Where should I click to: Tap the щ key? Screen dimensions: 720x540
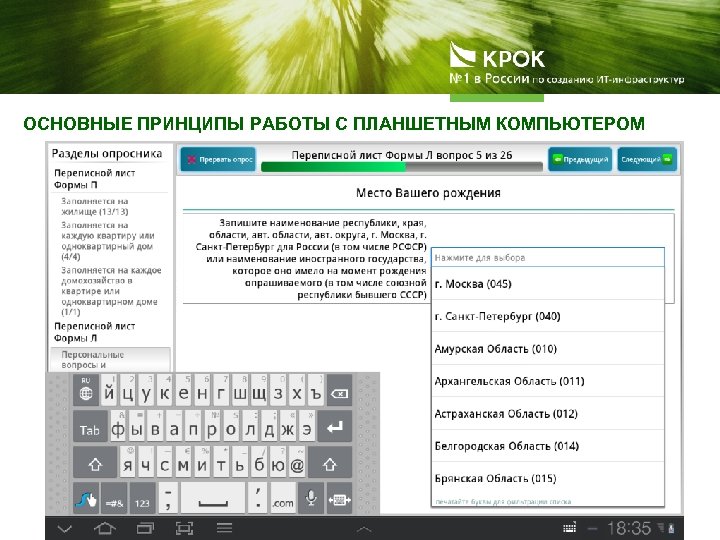(x=259, y=391)
